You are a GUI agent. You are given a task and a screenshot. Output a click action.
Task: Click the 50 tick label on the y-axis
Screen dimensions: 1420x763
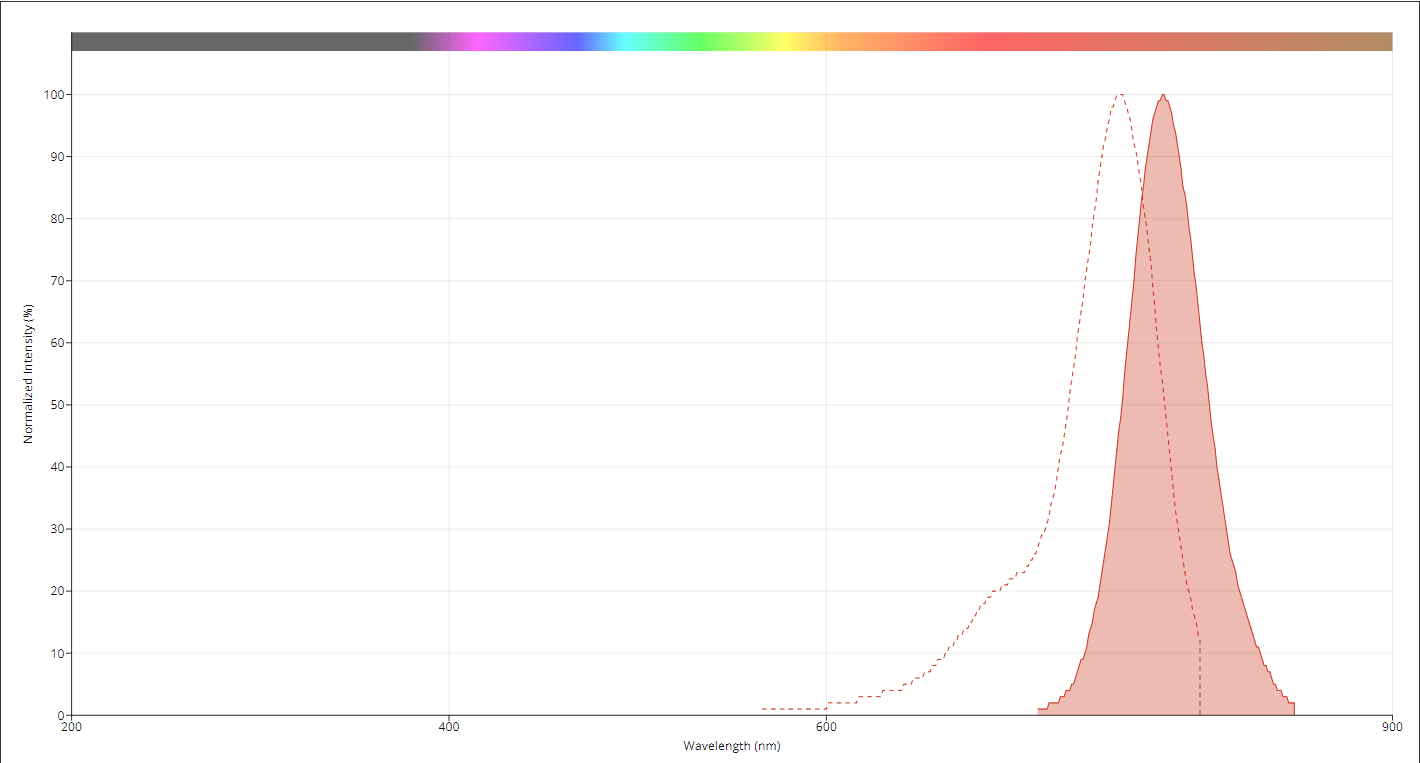coord(53,405)
